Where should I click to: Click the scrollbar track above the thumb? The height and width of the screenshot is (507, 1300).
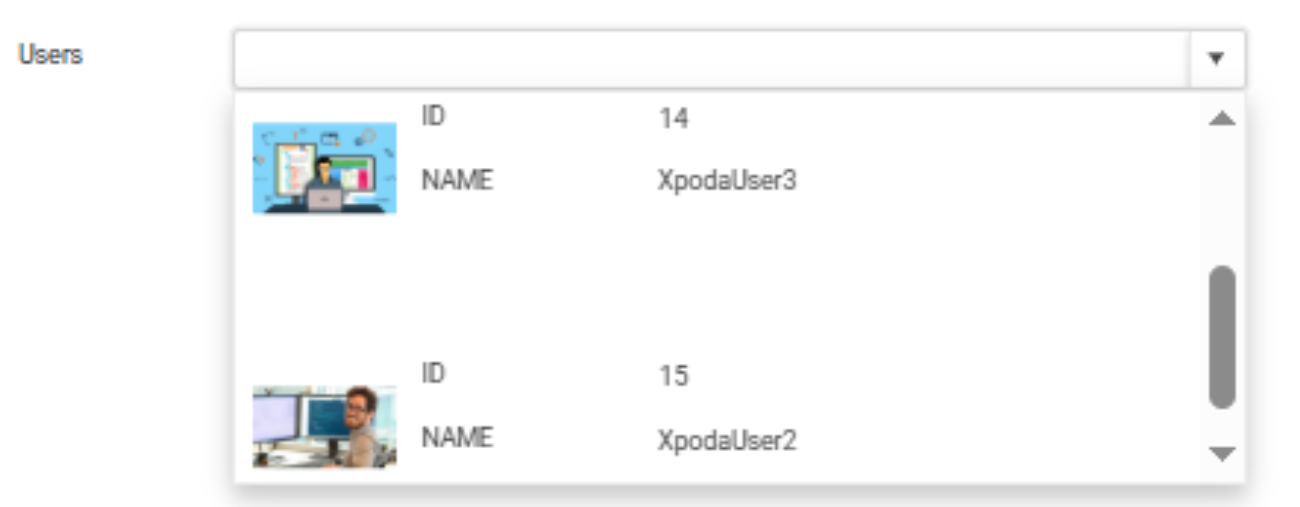coord(1222,197)
